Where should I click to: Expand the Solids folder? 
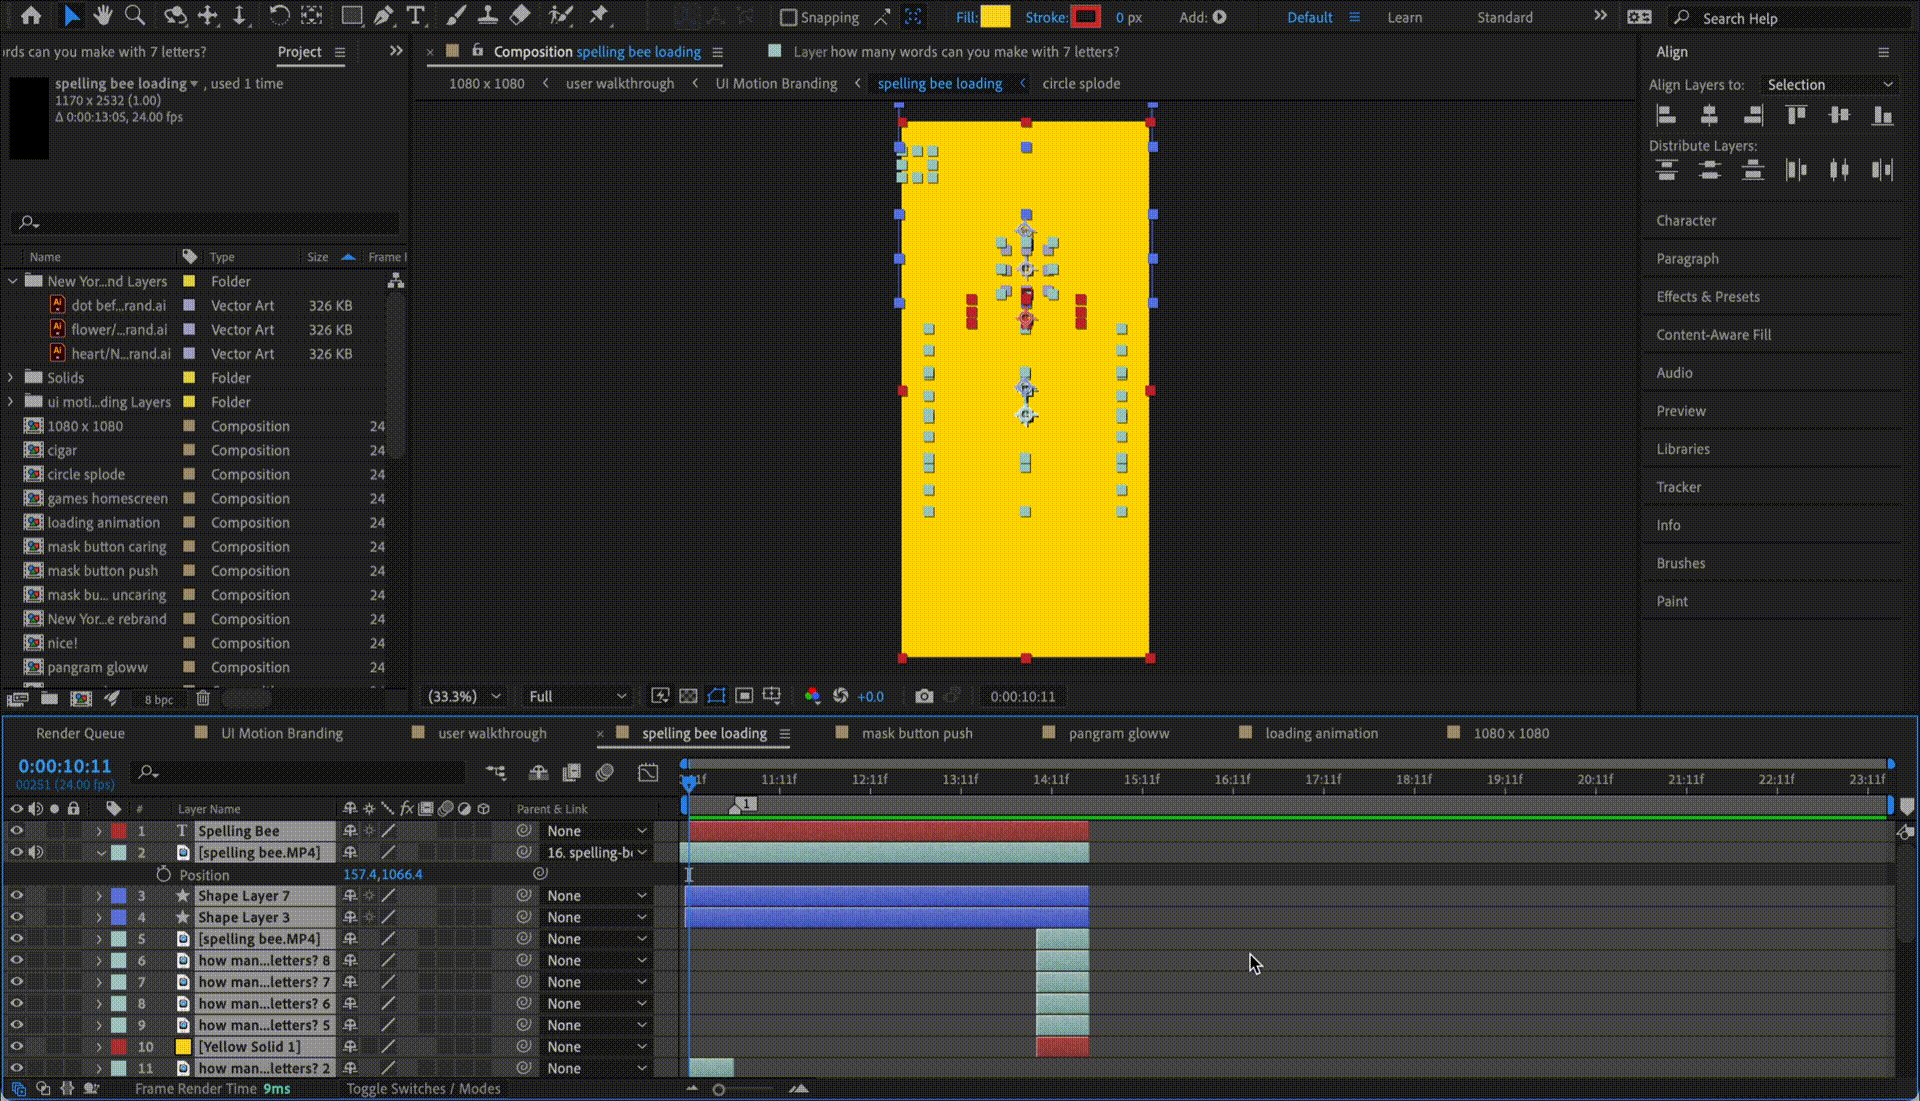pyautogui.click(x=11, y=378)
